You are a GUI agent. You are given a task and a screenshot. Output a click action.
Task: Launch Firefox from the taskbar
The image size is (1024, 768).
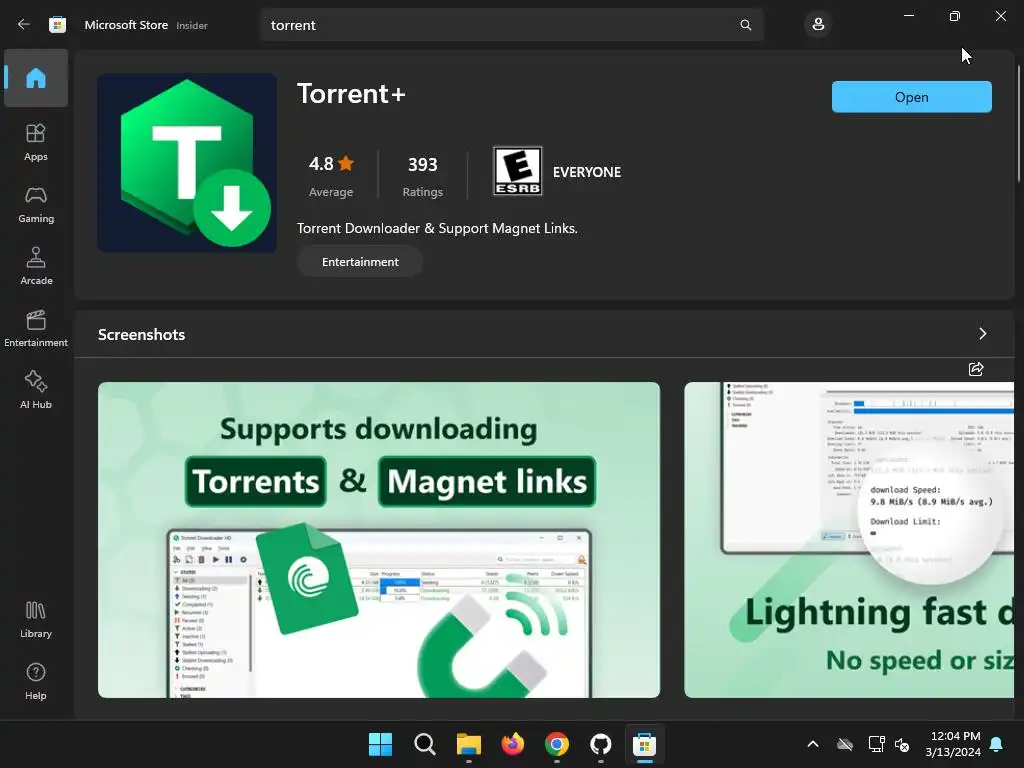pyautogui.click(x=513, y=744)
